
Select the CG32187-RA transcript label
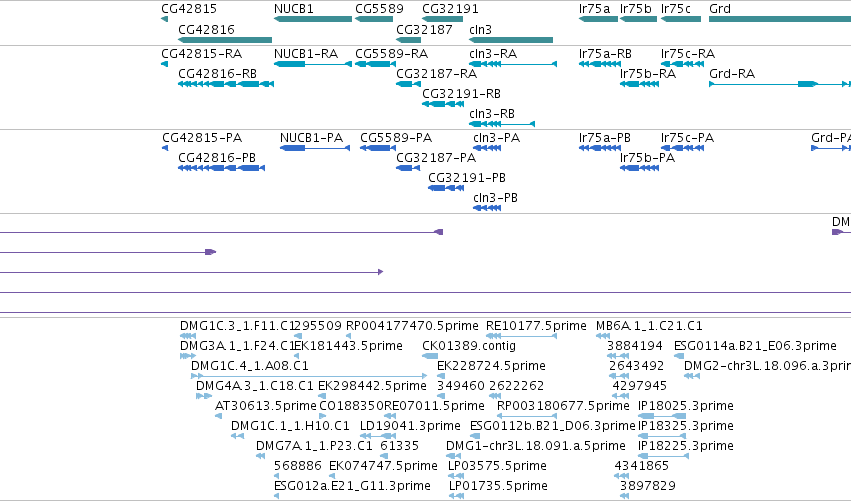coord(436,73)
